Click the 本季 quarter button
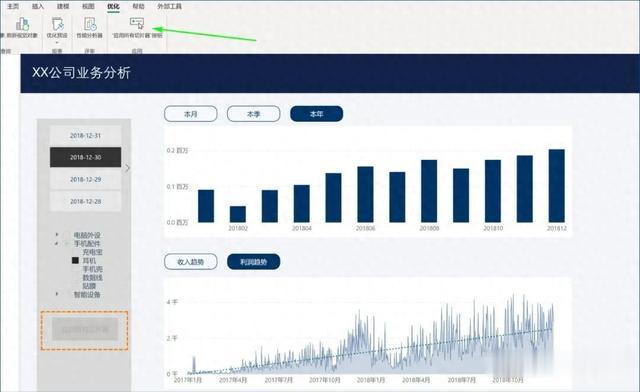The image size is (640, 392). [x=253, y=114]
